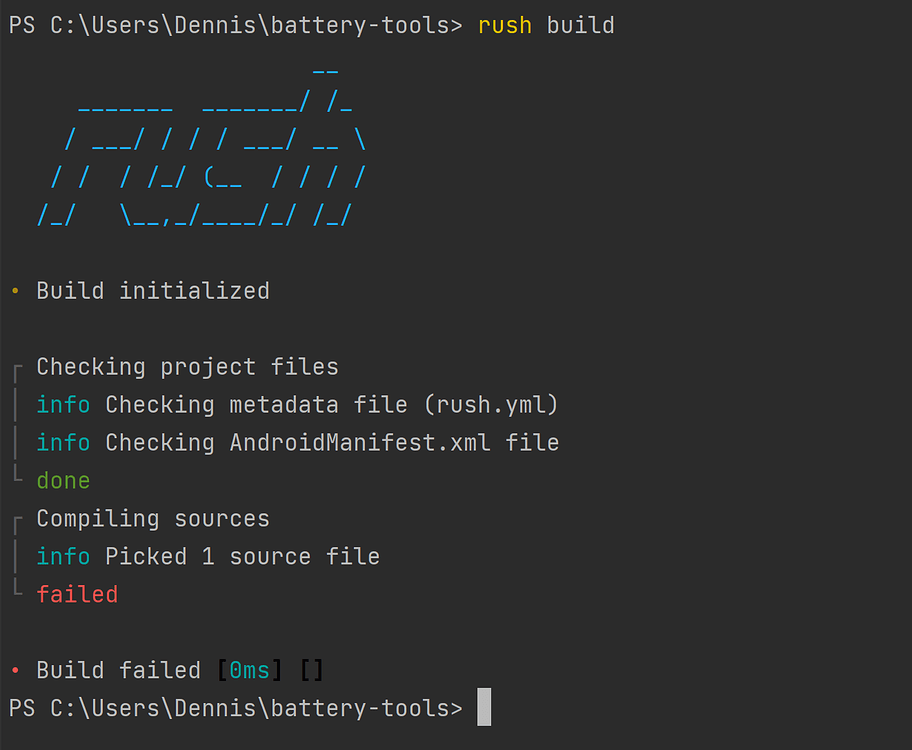
Task: Select the Build failed summary line
Action: (118, 669)
